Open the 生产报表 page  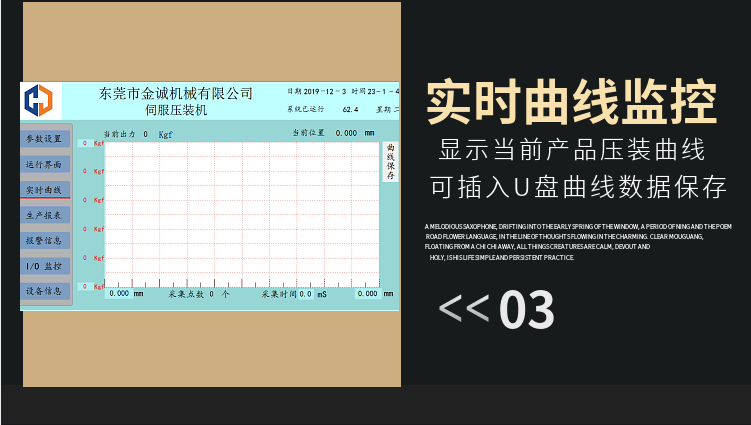(44, 215)
